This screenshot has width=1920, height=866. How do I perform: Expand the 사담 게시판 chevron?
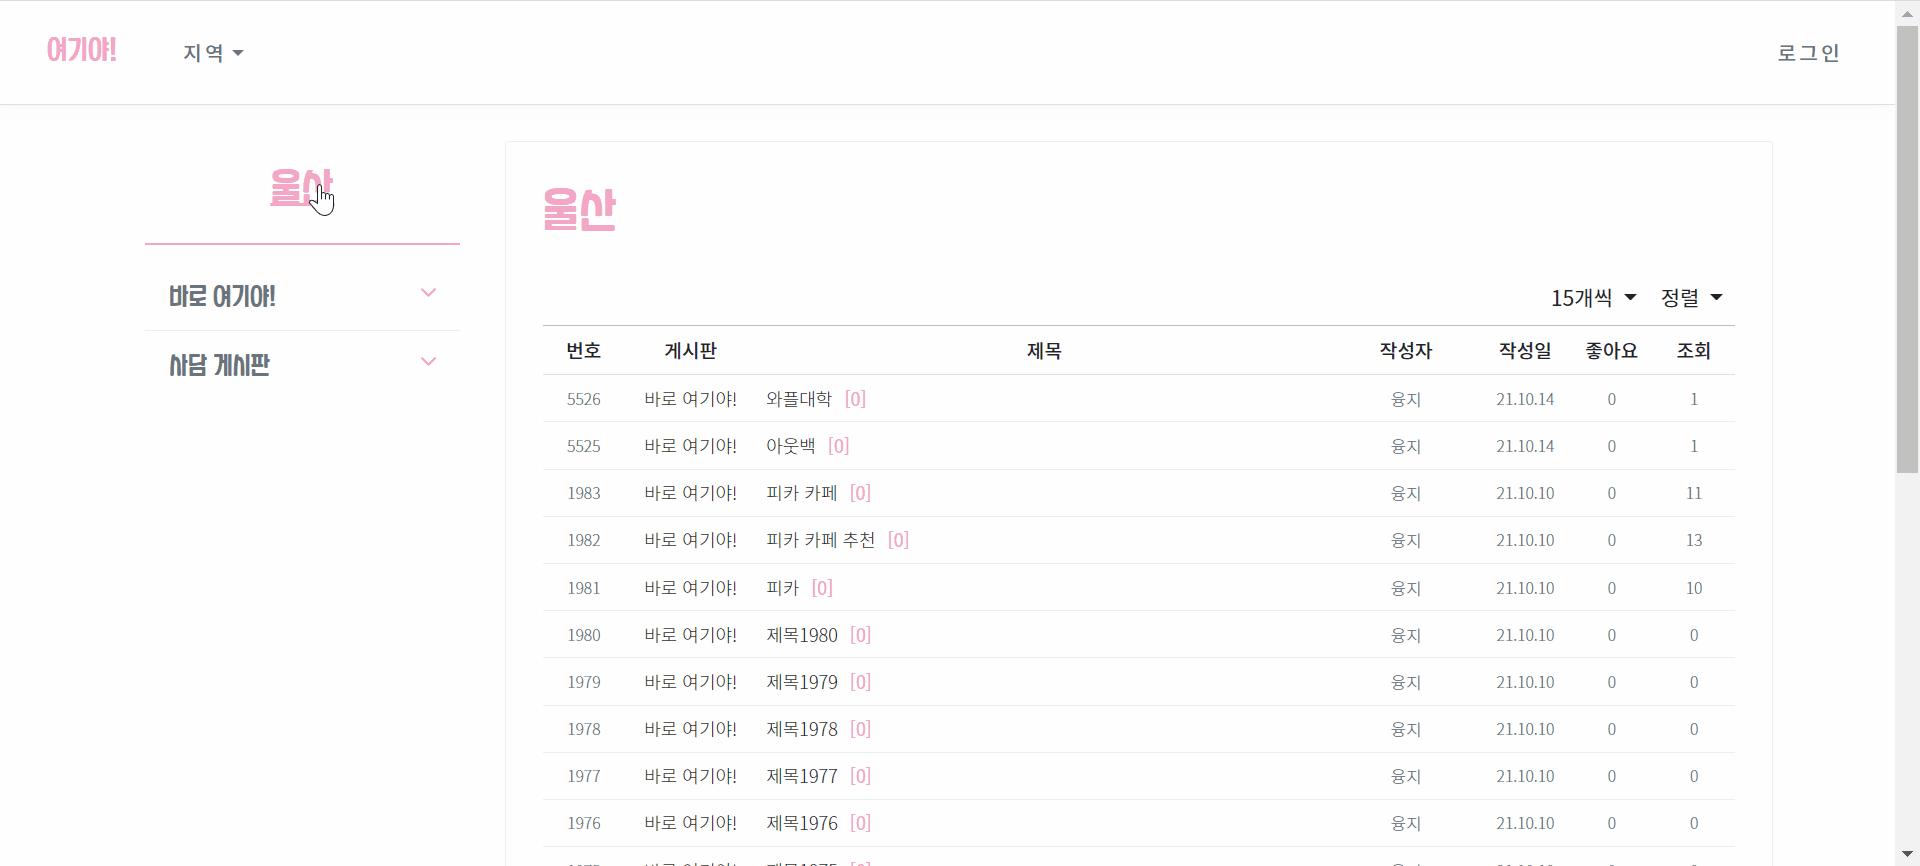pos(429,362)
